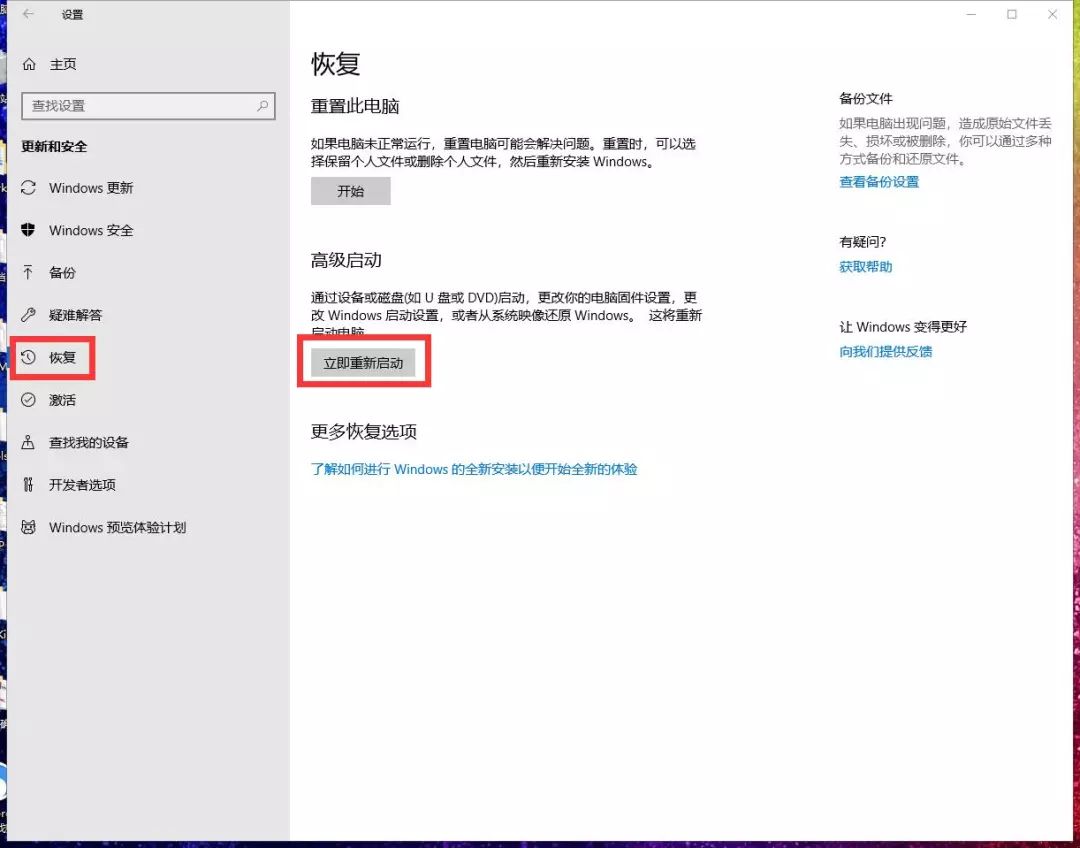This screenshot has width=1080, height=848.
Task: Click the 高级启动 heading
Action: point(346,260)
